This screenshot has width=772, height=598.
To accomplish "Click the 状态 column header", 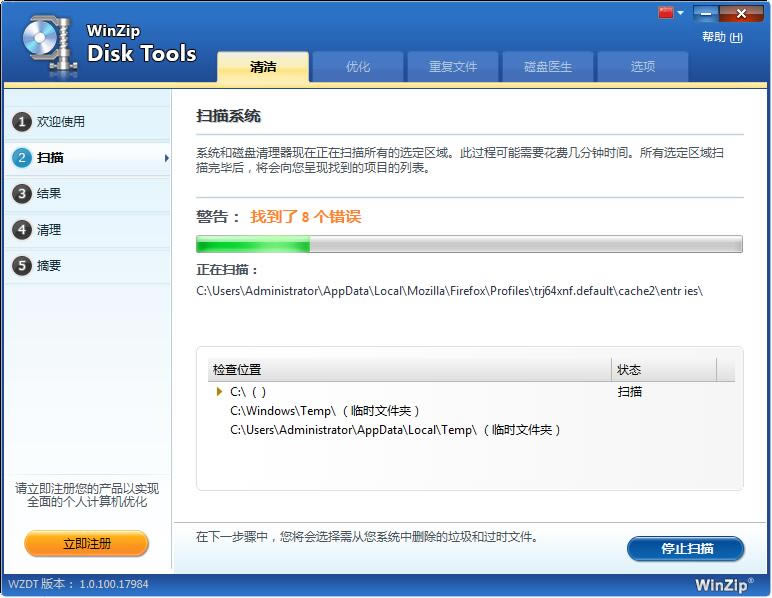I will 664,370.
